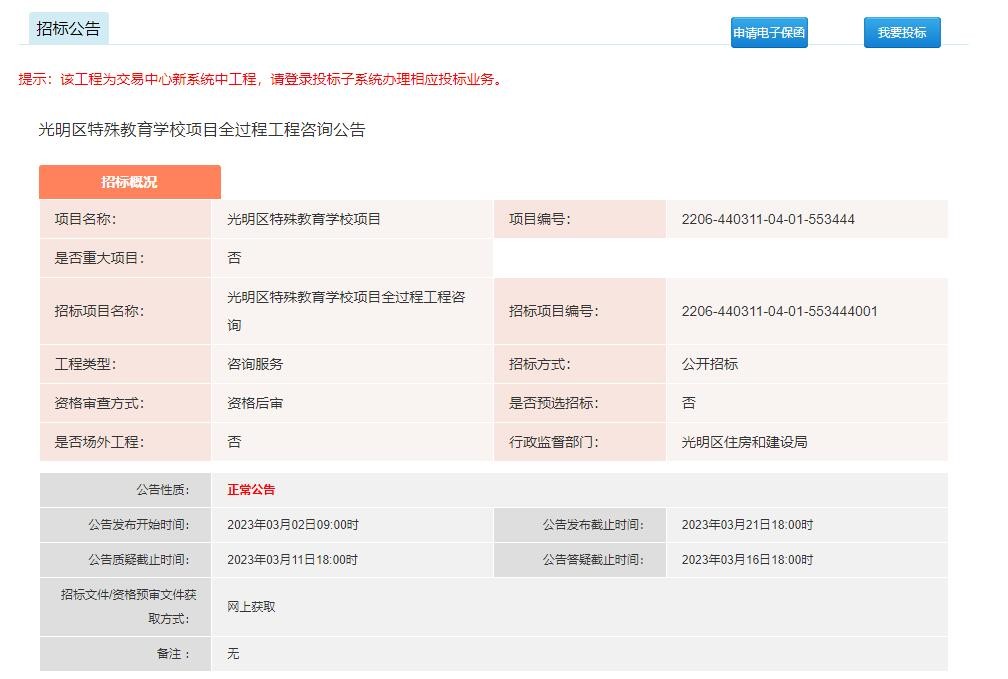Click the 招标项目名称 value cell

(x=346, y=311)
